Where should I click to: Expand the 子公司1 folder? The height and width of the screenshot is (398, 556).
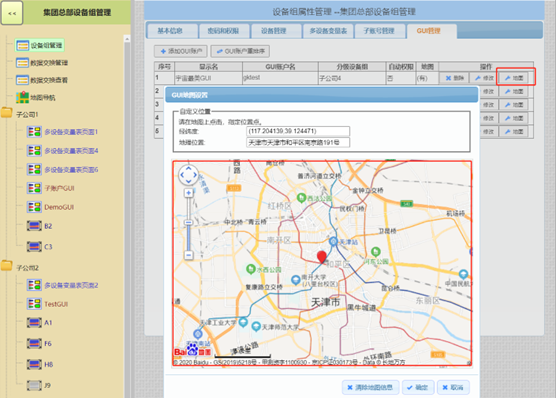[x=7, y=113]
